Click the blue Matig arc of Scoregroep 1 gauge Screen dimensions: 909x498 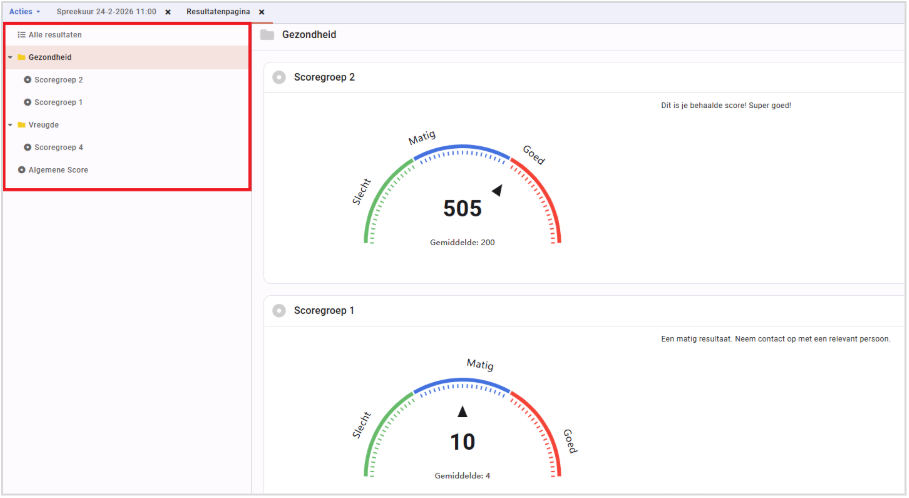(x=462, y=381)
